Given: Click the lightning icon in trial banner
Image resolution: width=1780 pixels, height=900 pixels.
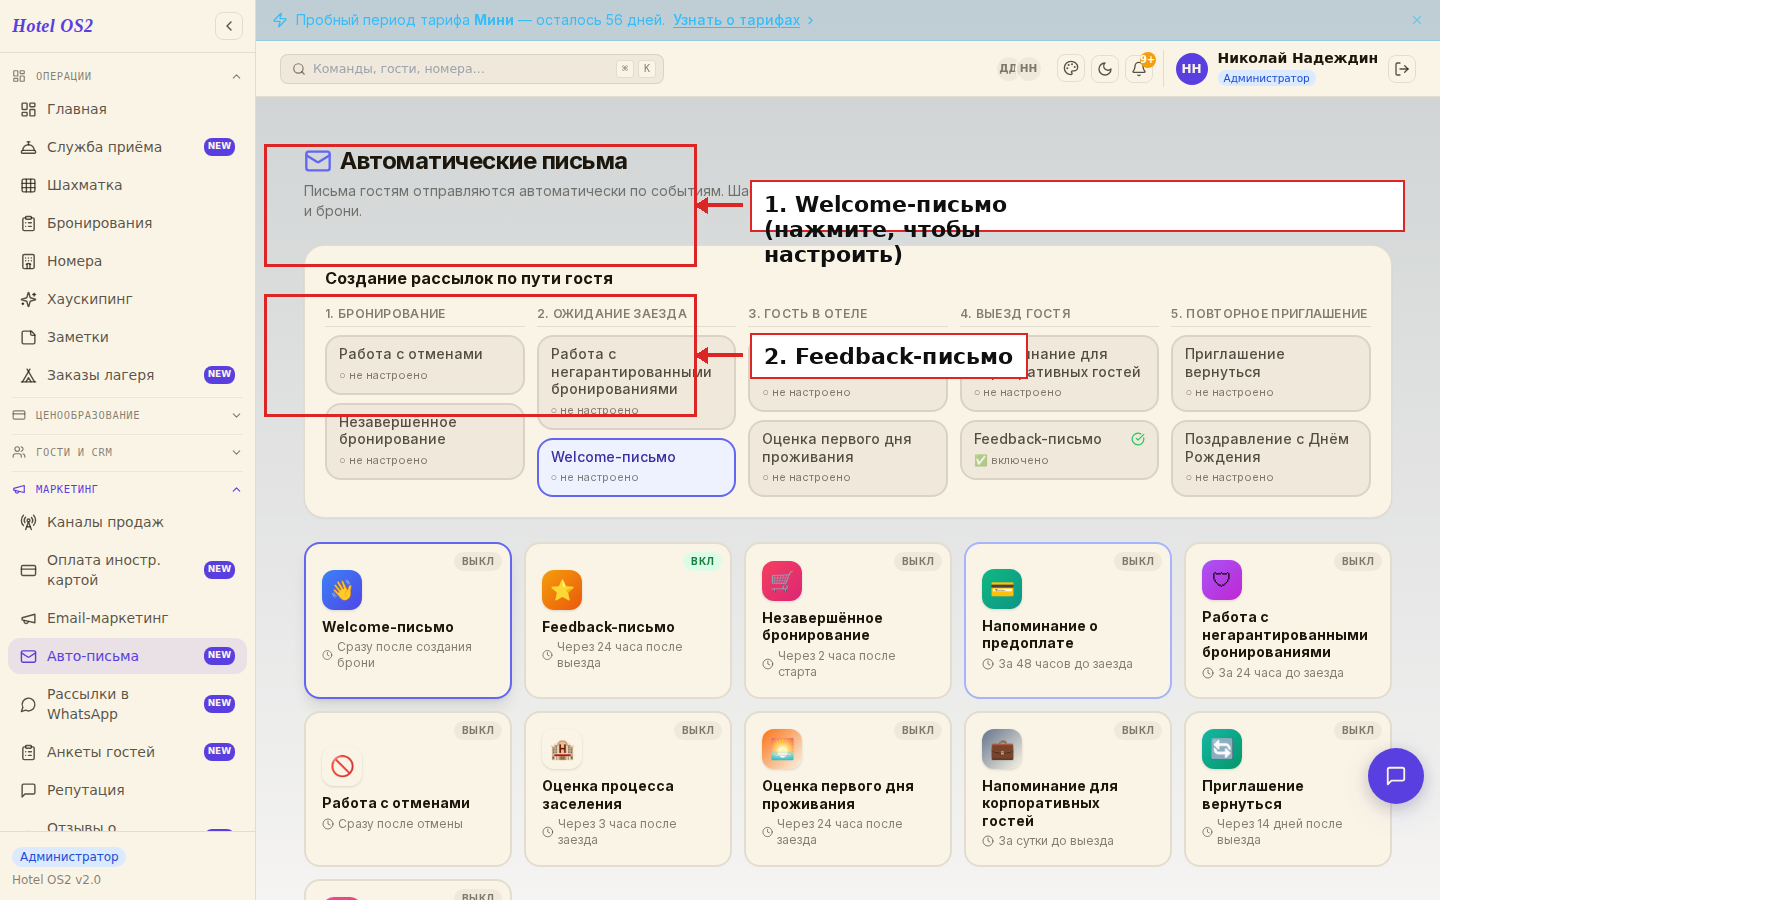Looking at the screenshot, I should (x=280, y=20).
